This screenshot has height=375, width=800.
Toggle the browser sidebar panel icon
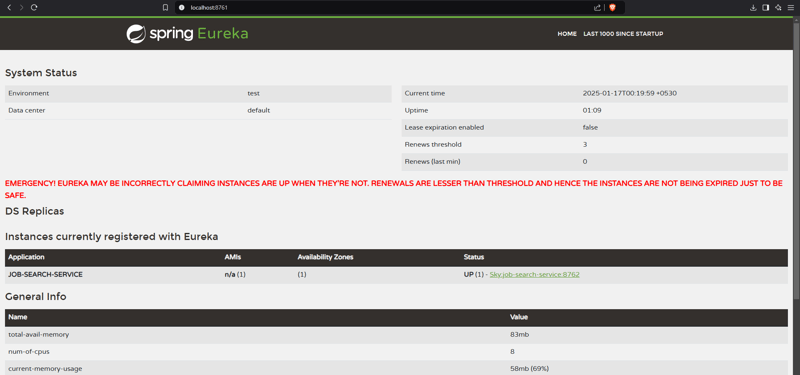(765, 7)
